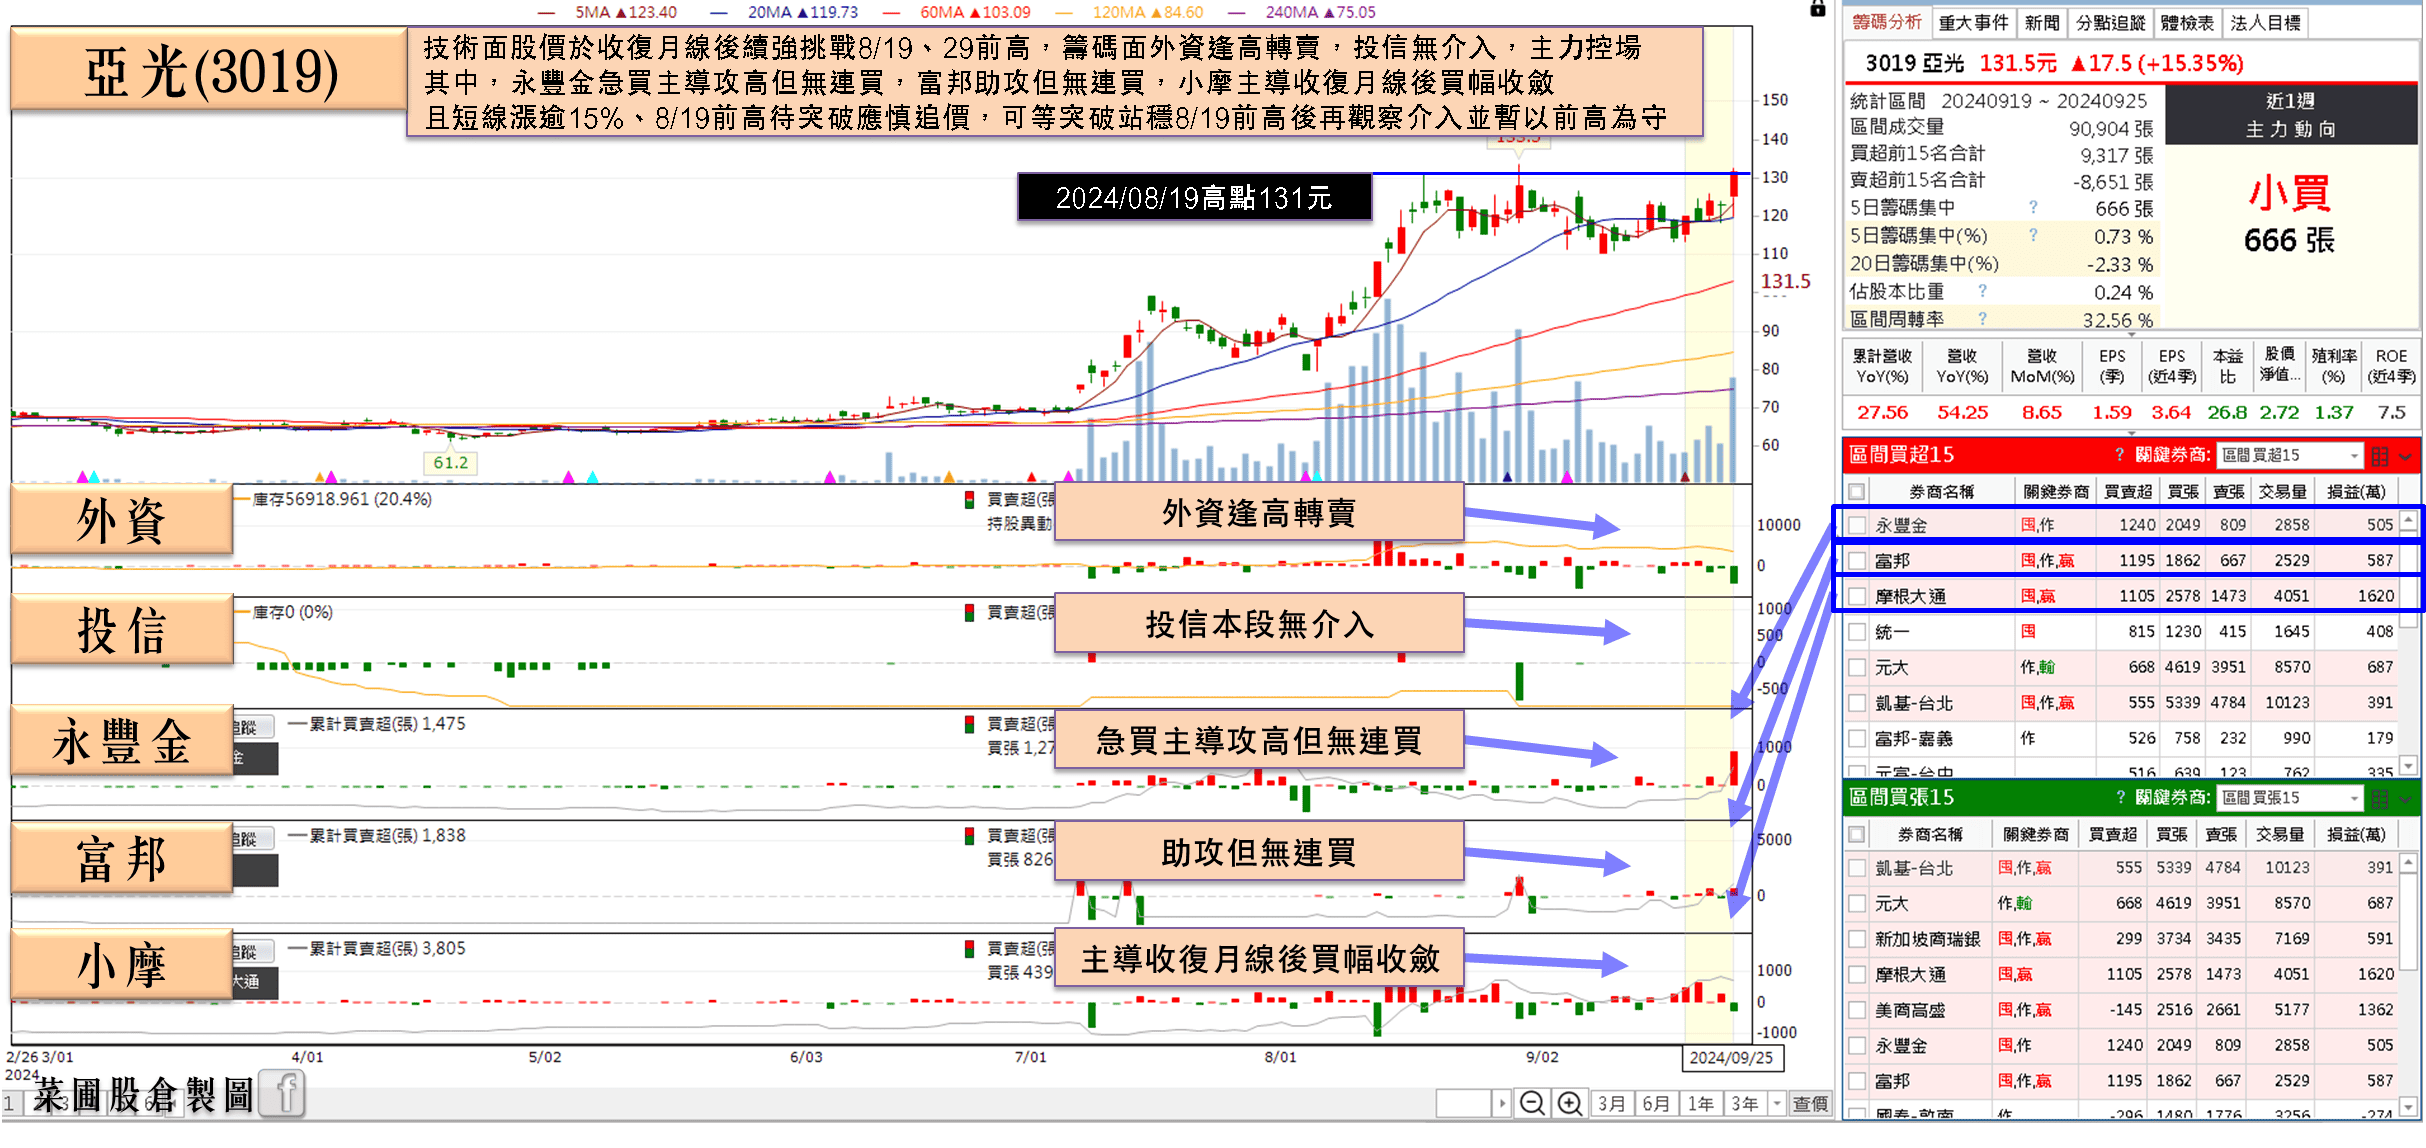
Task: Open the 法人目標 tab
Action: tap(2265, 23)
